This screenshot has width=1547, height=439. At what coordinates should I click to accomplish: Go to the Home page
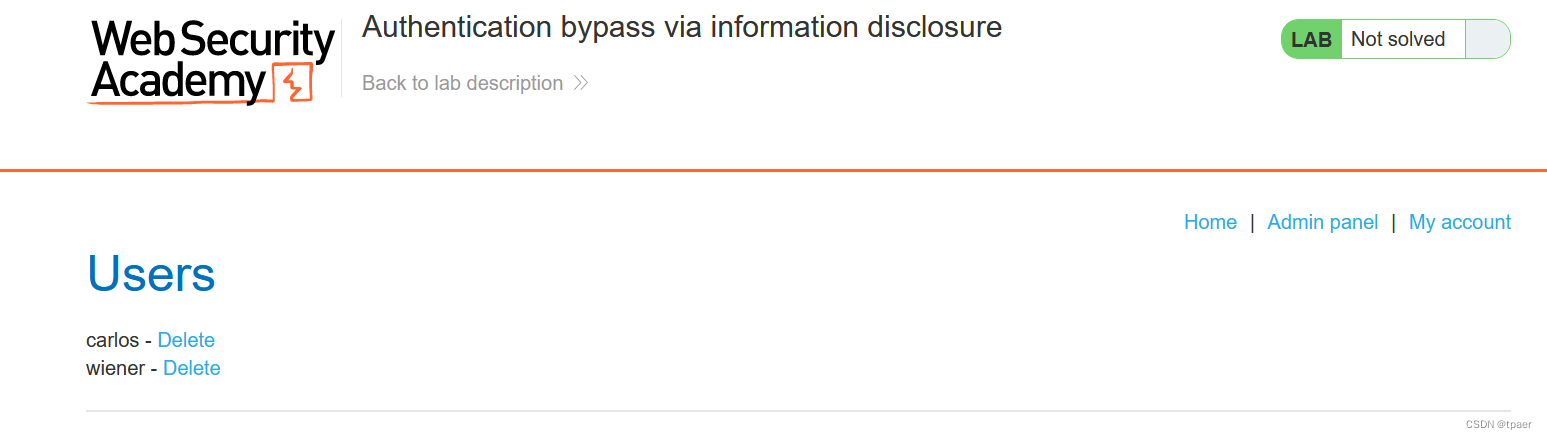pos(1210,222)
